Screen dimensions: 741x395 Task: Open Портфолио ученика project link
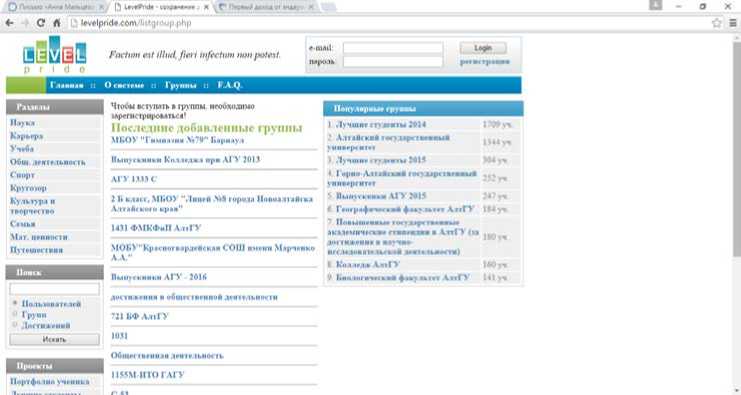coord(50,381)
